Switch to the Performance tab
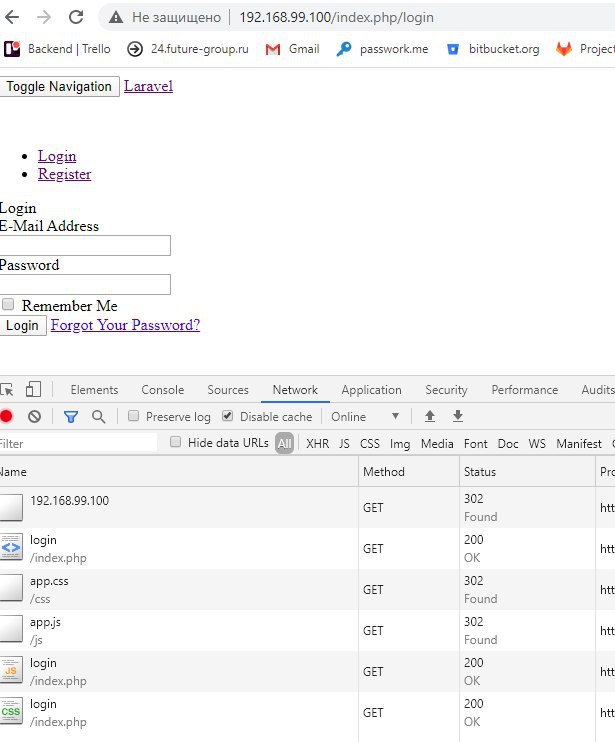Viewport: 615px width, 742px height. click(x=525, y=390)
